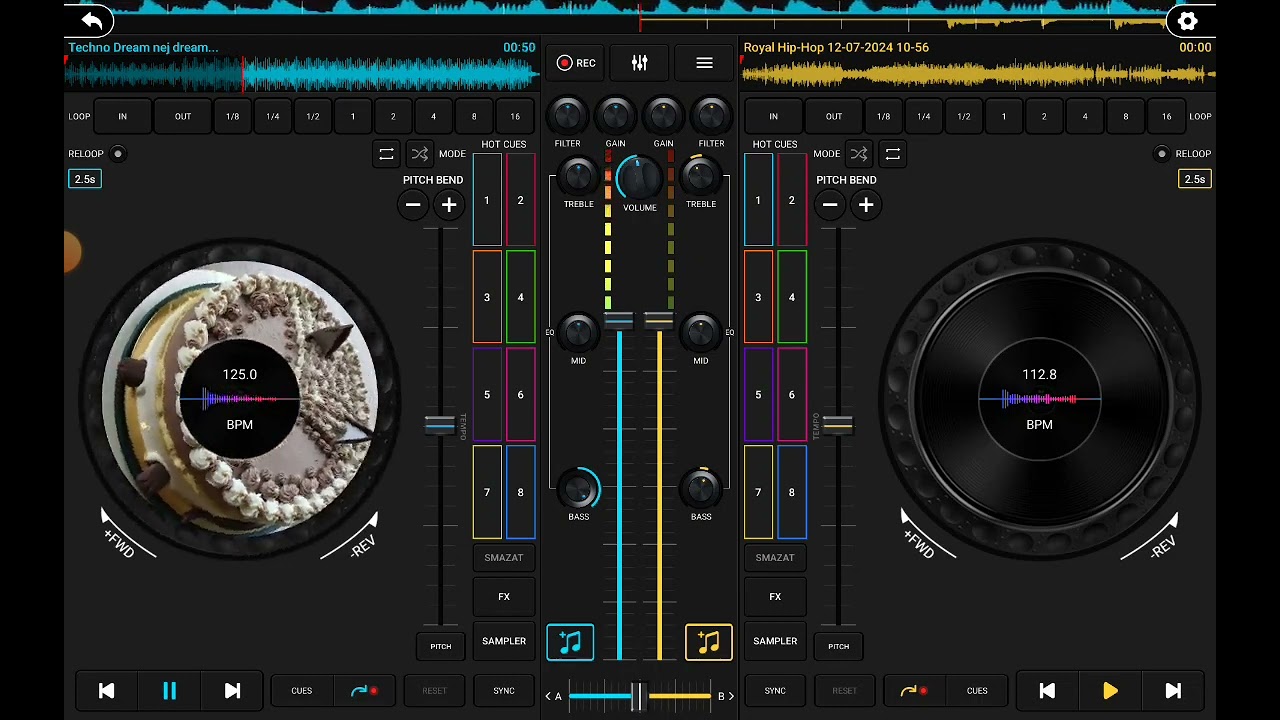Open the hamburger menu in center panel
Viewport: 1280px width, 720px height.
click(x=704, y=63)
